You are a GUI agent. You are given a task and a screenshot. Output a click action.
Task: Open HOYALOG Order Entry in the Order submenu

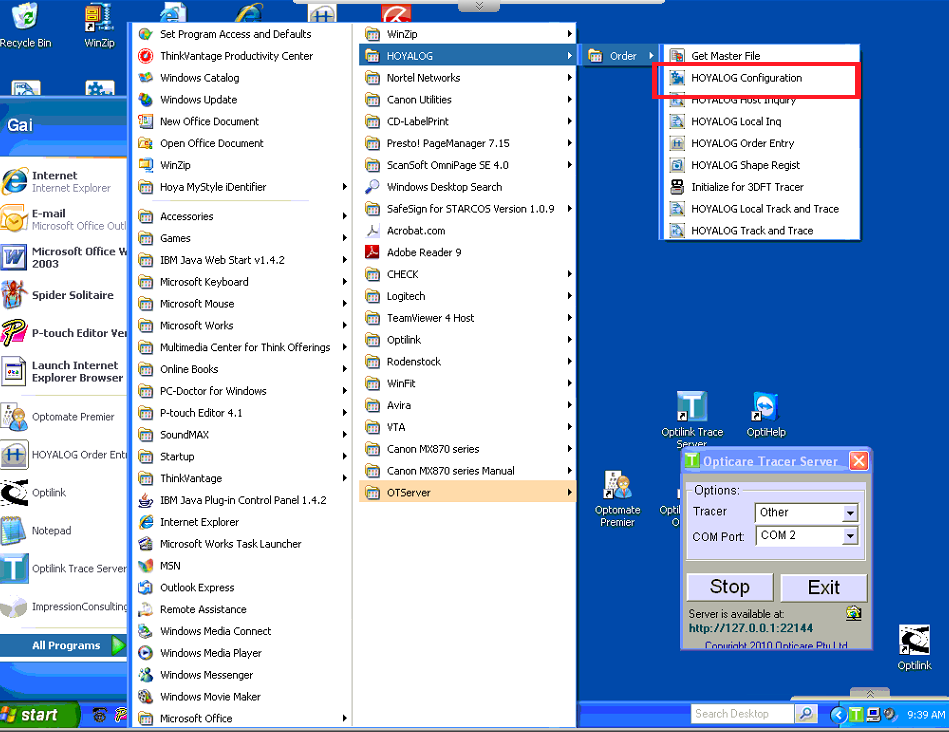(x=761, y=143)
